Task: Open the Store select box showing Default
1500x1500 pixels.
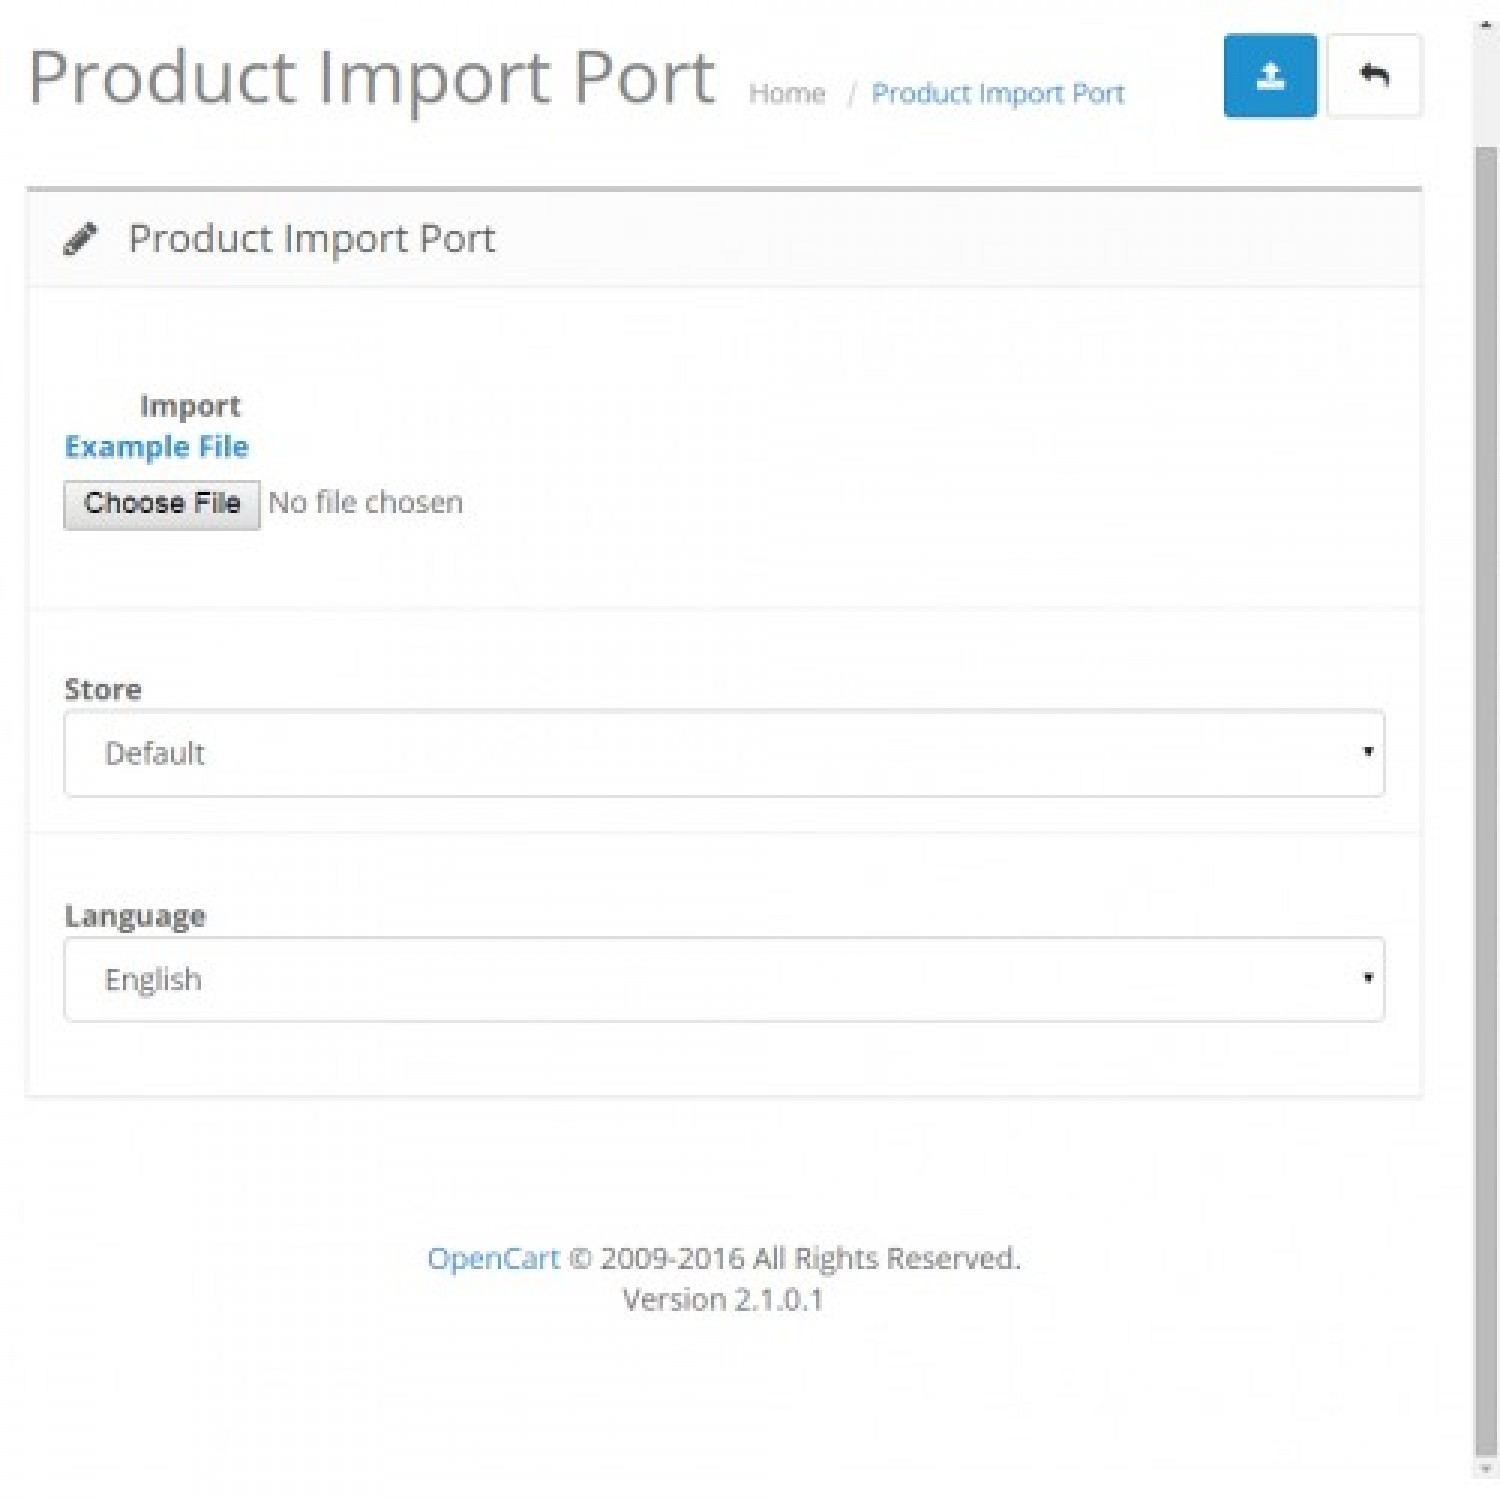Action: [x=722, y=753]
